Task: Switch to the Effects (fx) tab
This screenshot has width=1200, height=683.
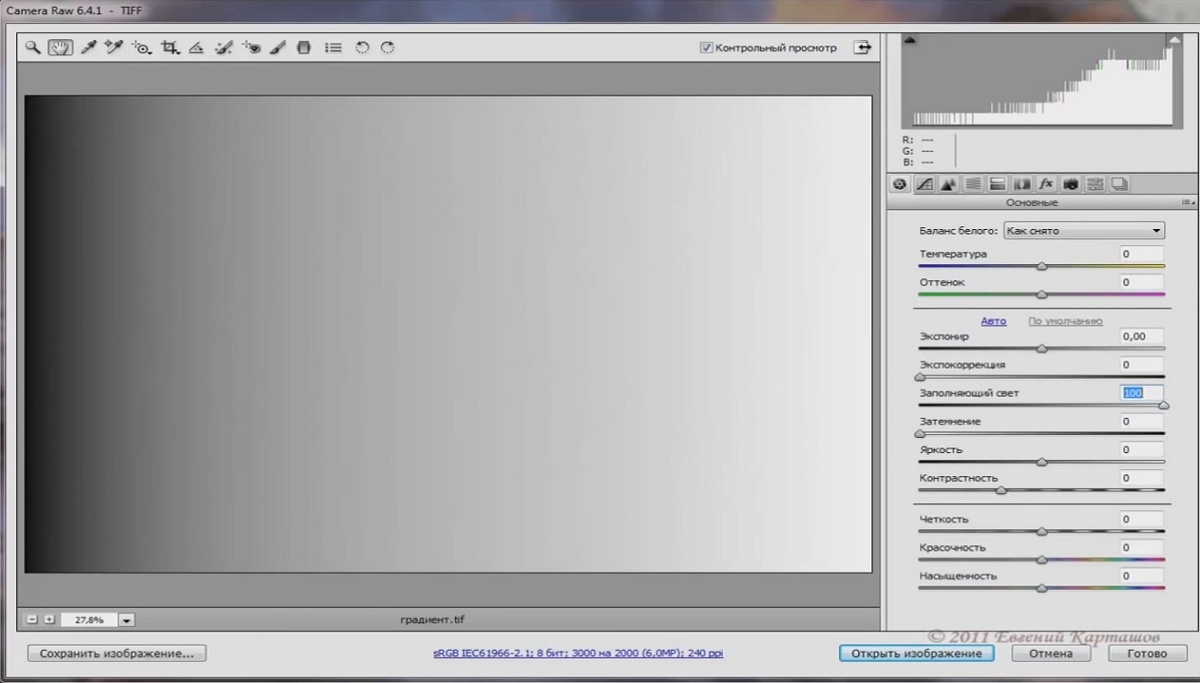Action: point(1046,184)
